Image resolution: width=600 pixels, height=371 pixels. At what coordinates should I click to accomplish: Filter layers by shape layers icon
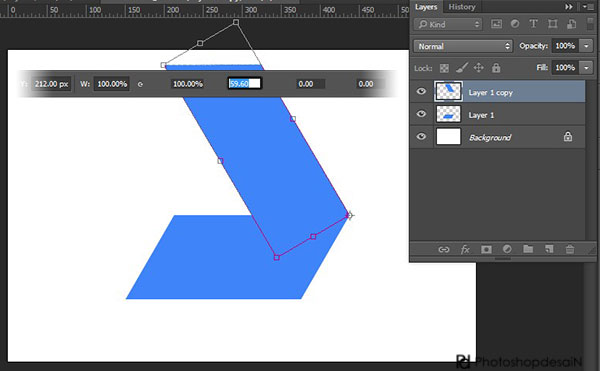(x=552, y=24)
